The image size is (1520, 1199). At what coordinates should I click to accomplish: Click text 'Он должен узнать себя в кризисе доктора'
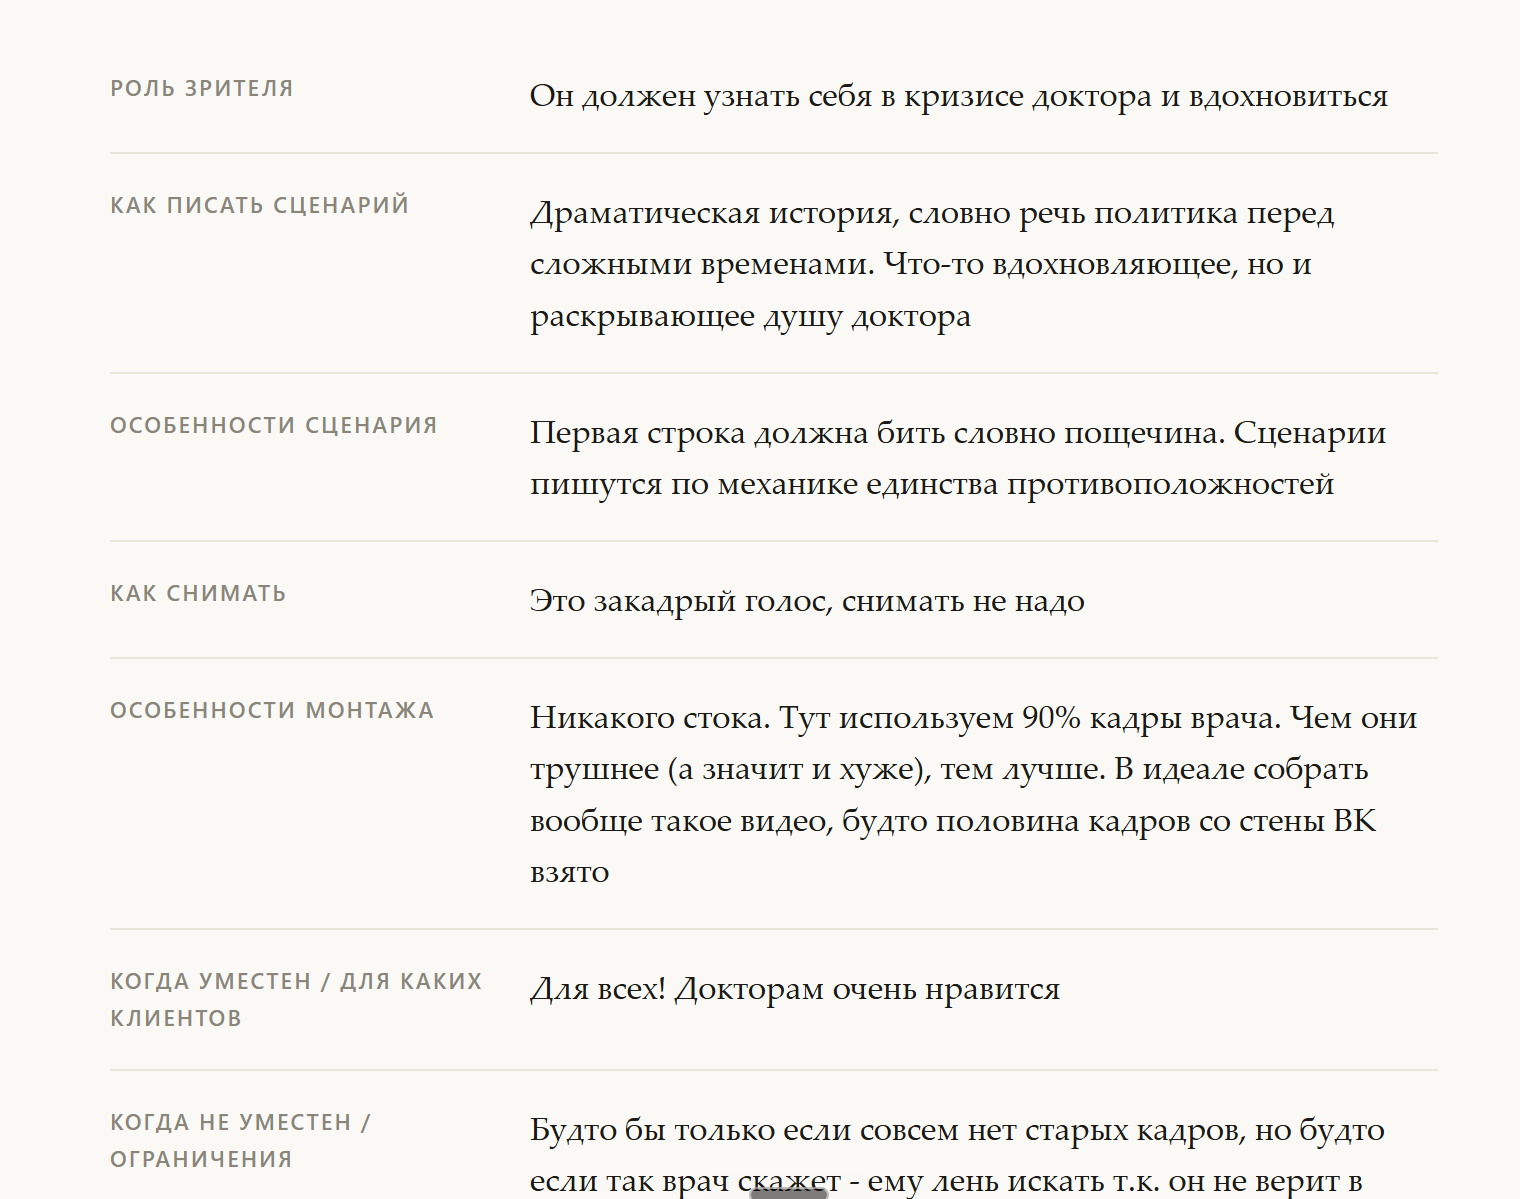pos(841,96)
